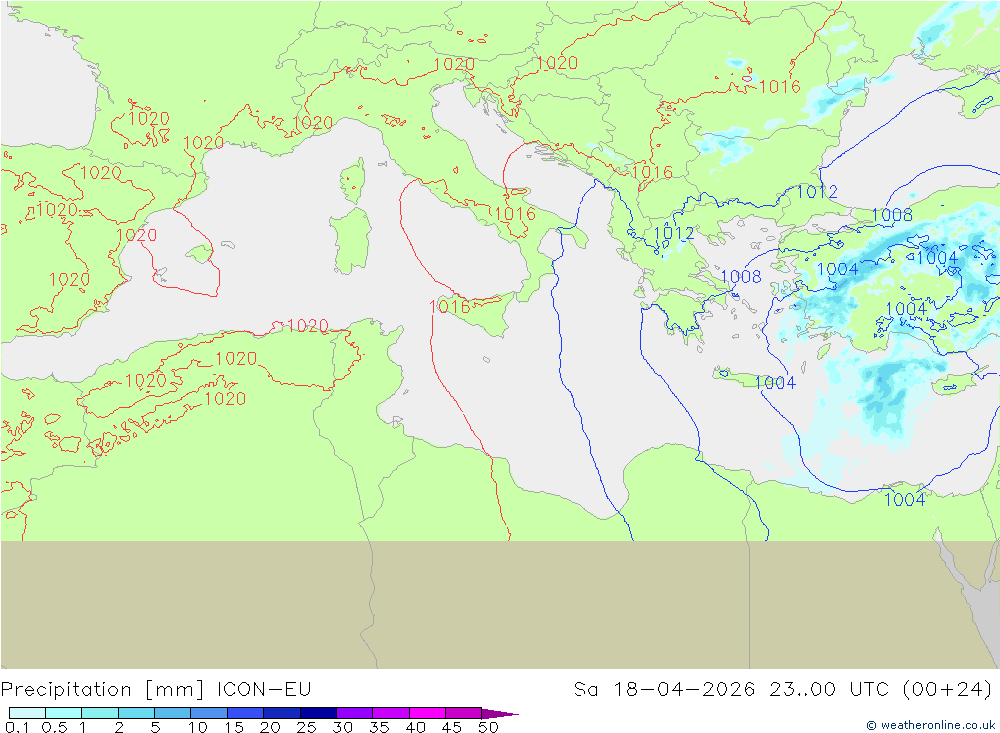Click the legend value '10'

coord(198,727)
